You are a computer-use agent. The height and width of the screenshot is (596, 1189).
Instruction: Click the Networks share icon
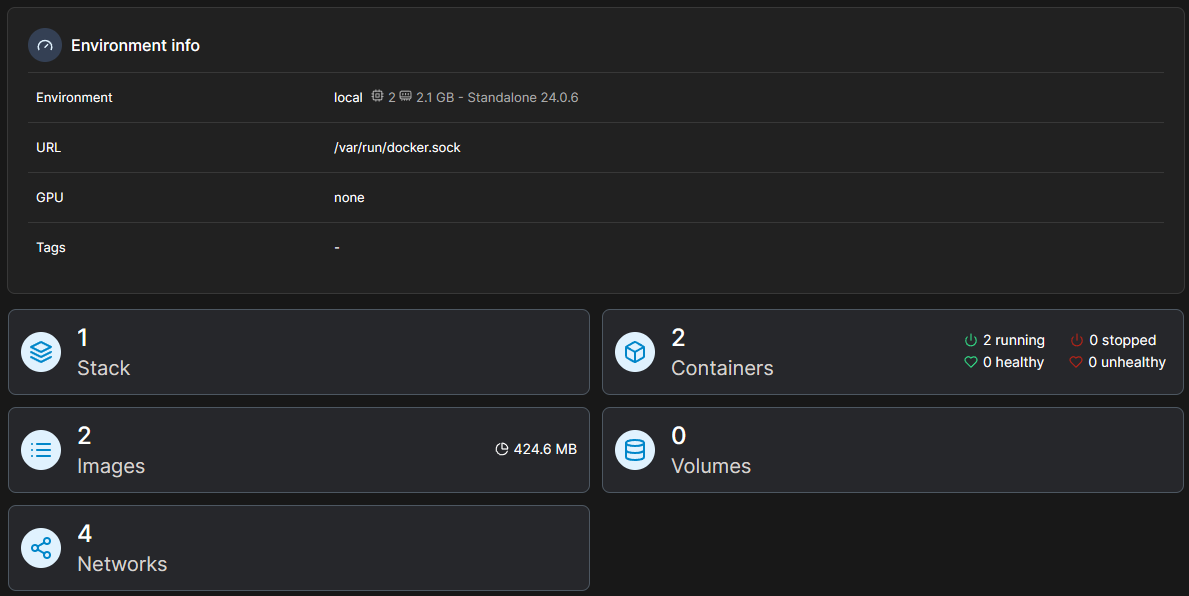tap(41, 548)
